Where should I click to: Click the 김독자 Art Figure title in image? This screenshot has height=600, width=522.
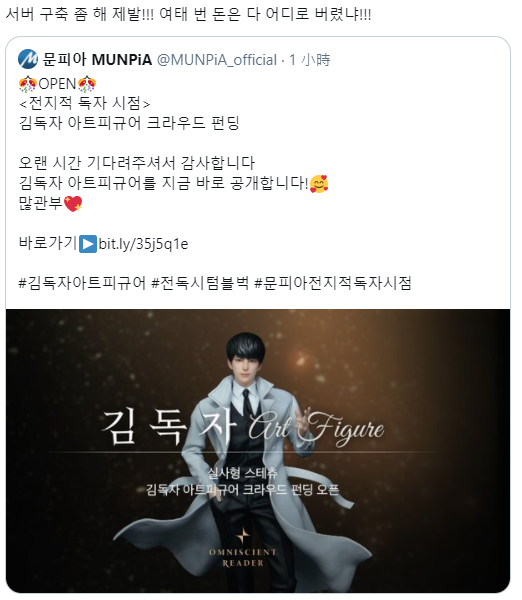point(242,426)
